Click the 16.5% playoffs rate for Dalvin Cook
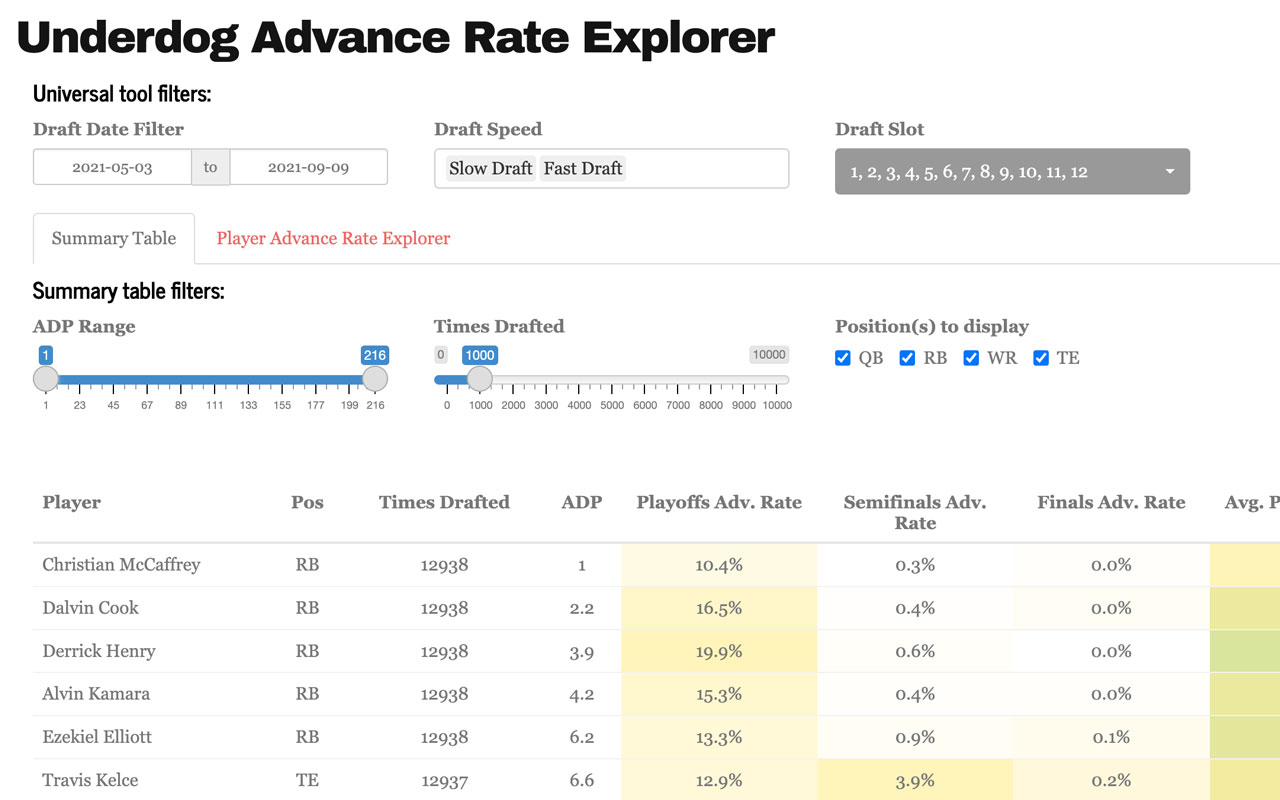 point(719,608)
